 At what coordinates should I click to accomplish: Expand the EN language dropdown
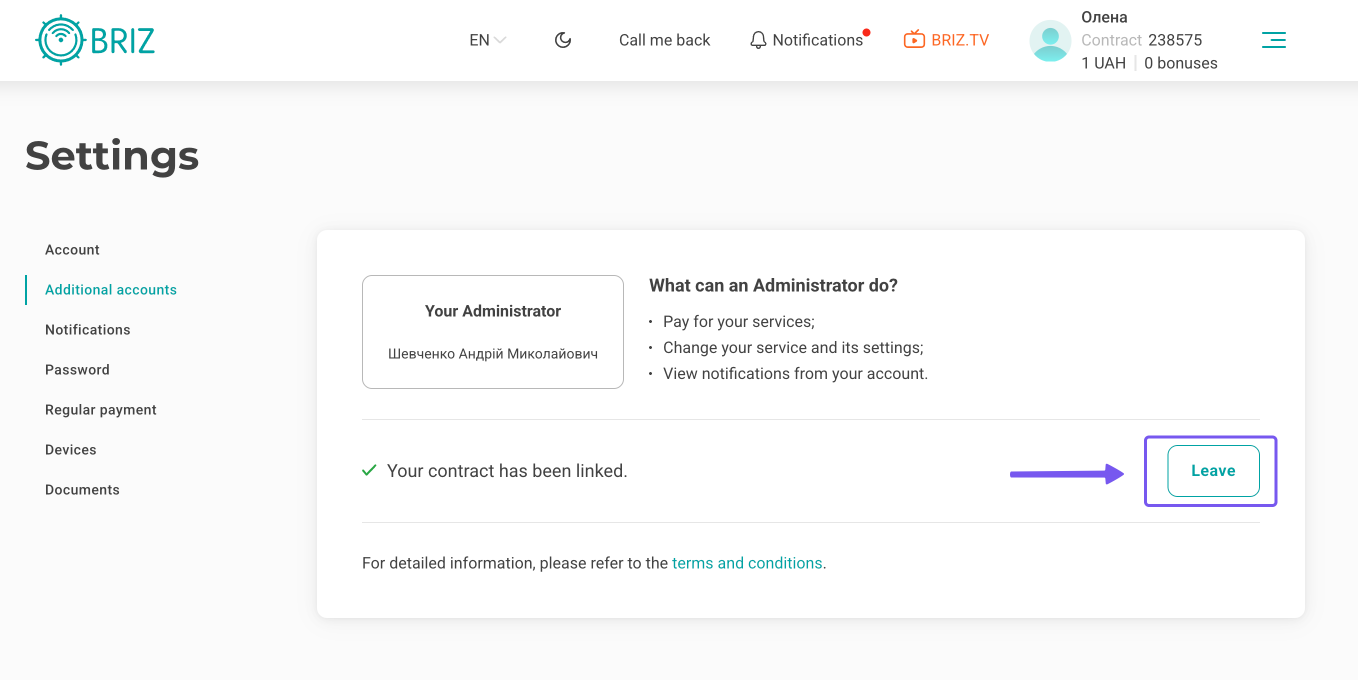(487, 40)
